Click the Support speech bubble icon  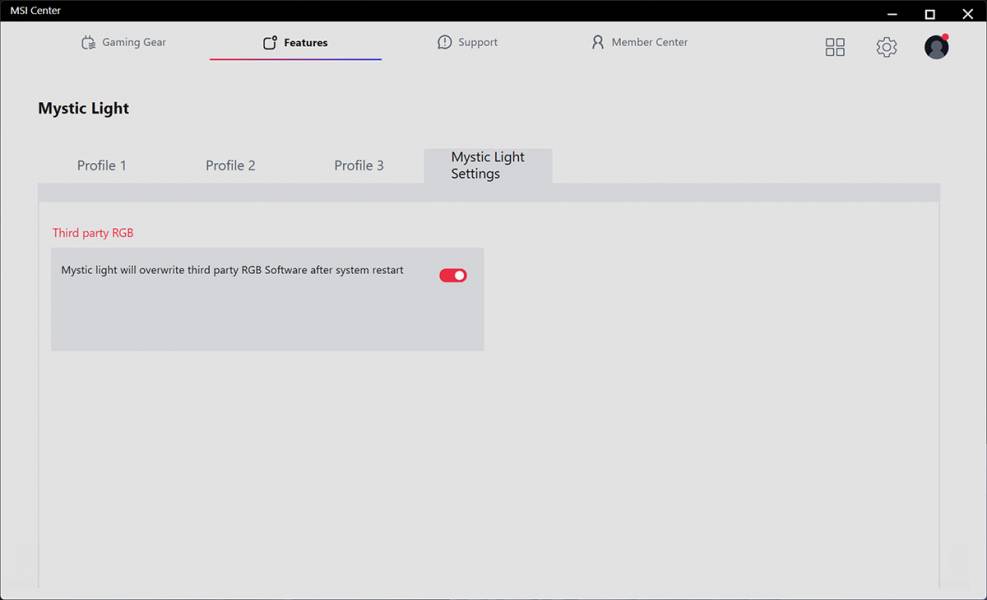(445, 43)
